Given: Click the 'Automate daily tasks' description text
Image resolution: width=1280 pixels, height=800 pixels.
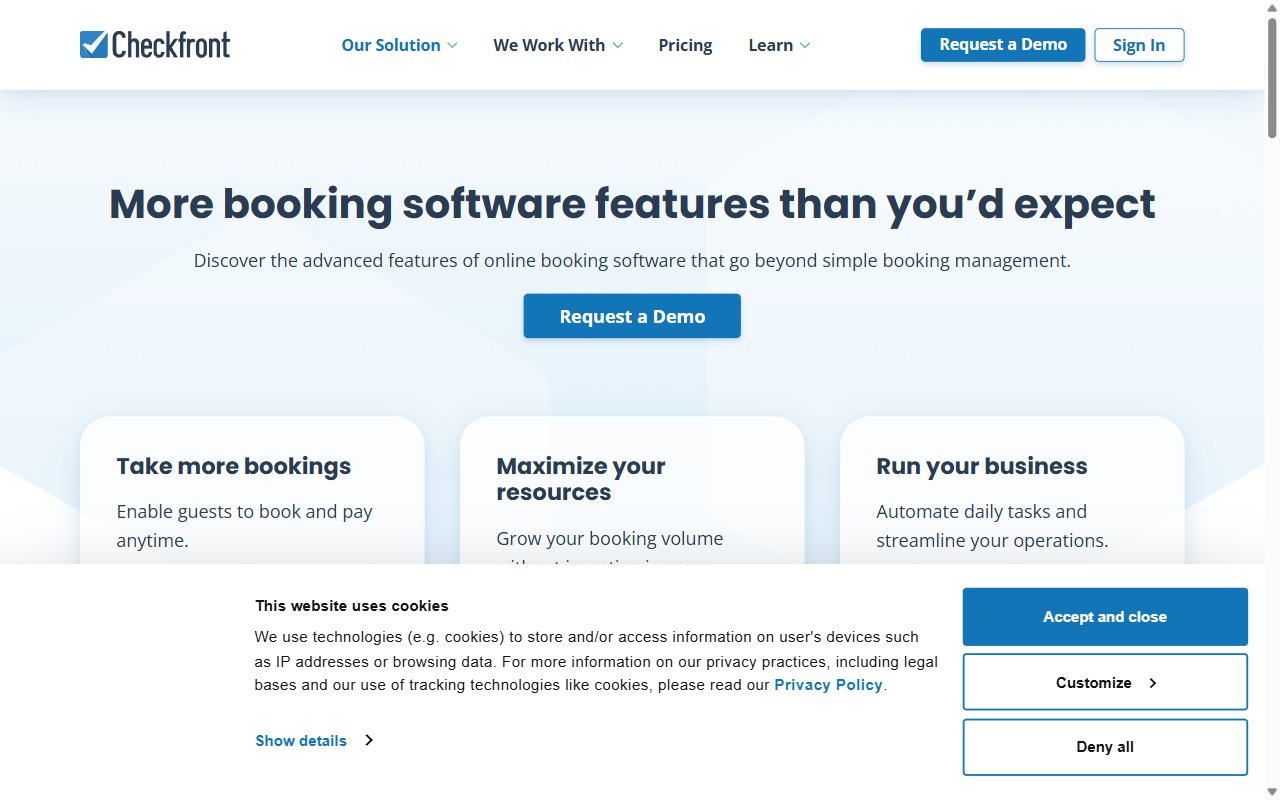Looking at the screenshot, I should pos(993,526).
